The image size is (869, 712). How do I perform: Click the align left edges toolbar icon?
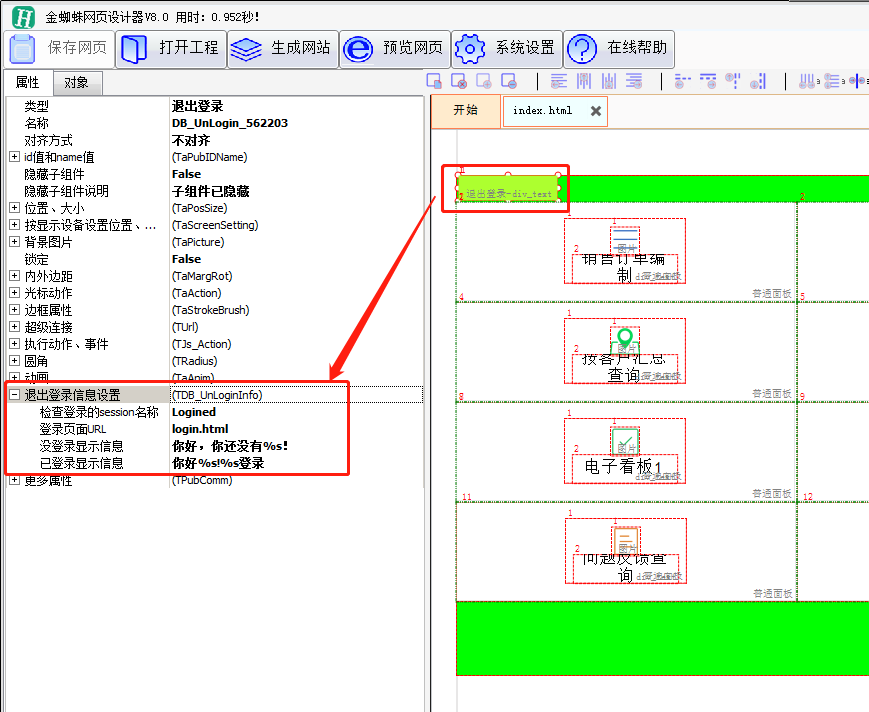coord(559,81)
